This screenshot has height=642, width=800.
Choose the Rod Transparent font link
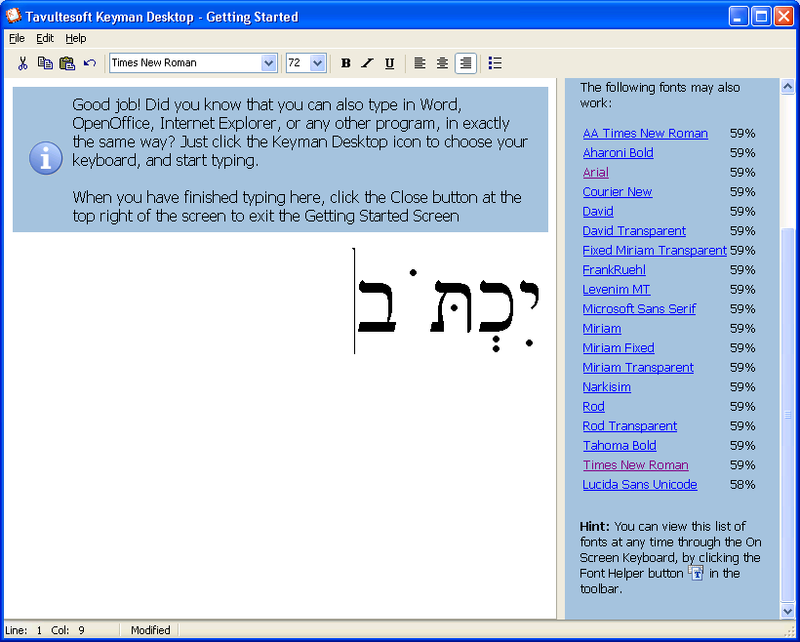630,426
